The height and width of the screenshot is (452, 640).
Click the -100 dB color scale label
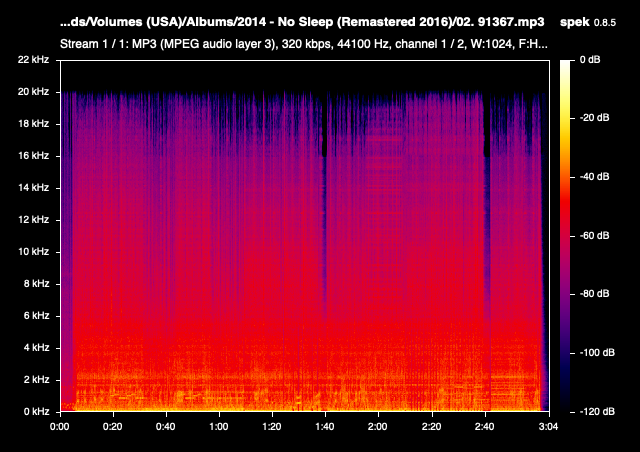point(597,353)
